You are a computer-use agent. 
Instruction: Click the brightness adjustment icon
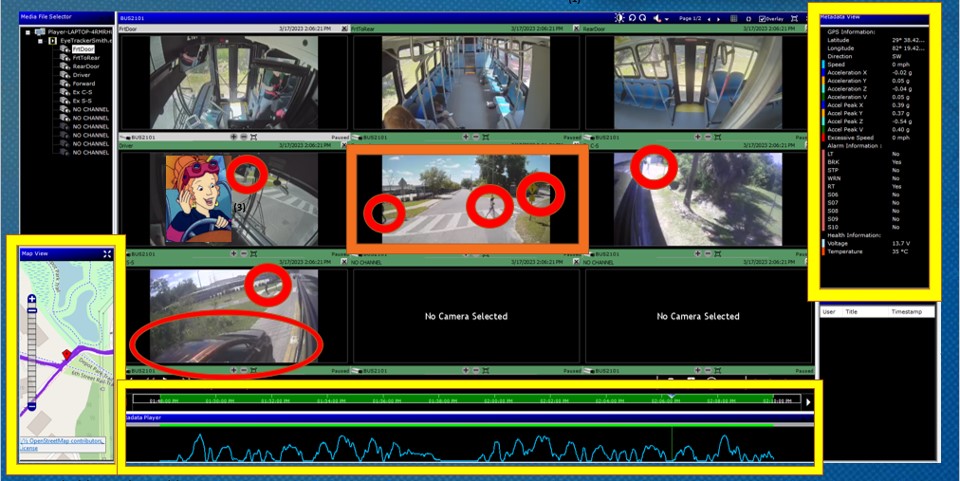620,18
